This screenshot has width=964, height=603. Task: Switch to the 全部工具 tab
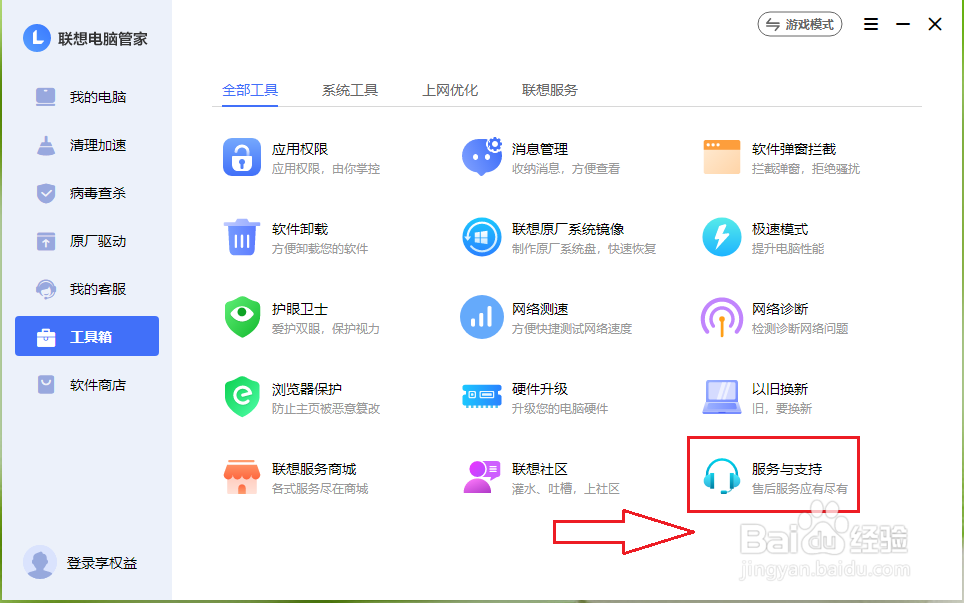(x=250, y=90)
